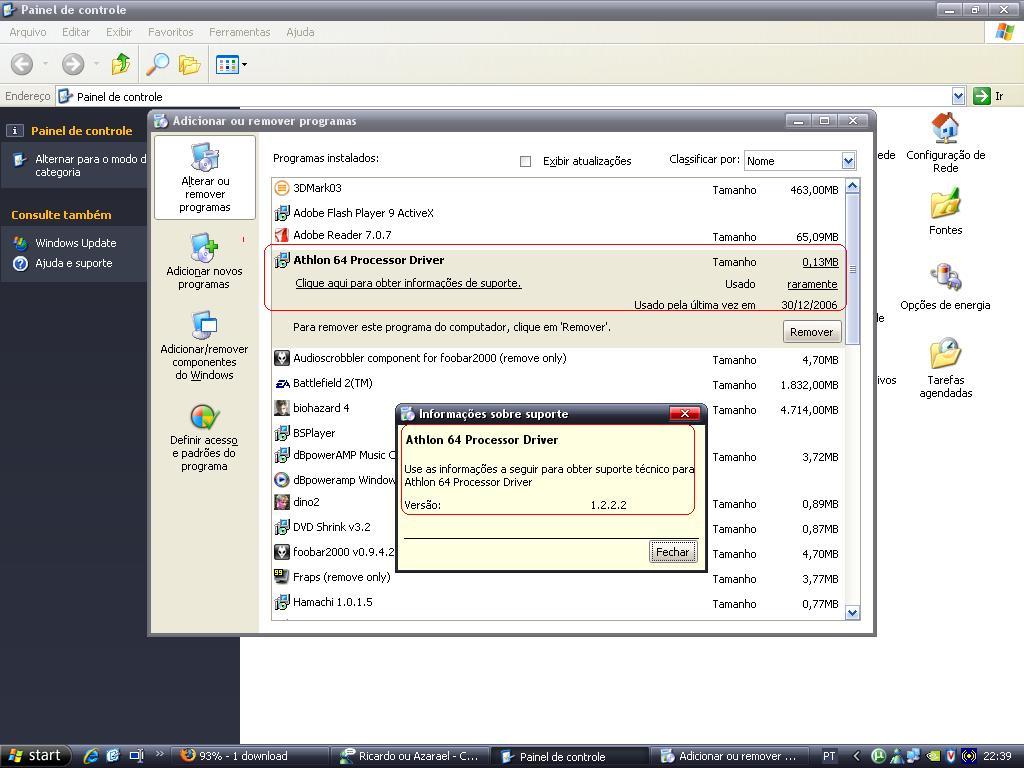Click the PT language indicator
This screenshot has width=1024, height=768.
(829, 756)
